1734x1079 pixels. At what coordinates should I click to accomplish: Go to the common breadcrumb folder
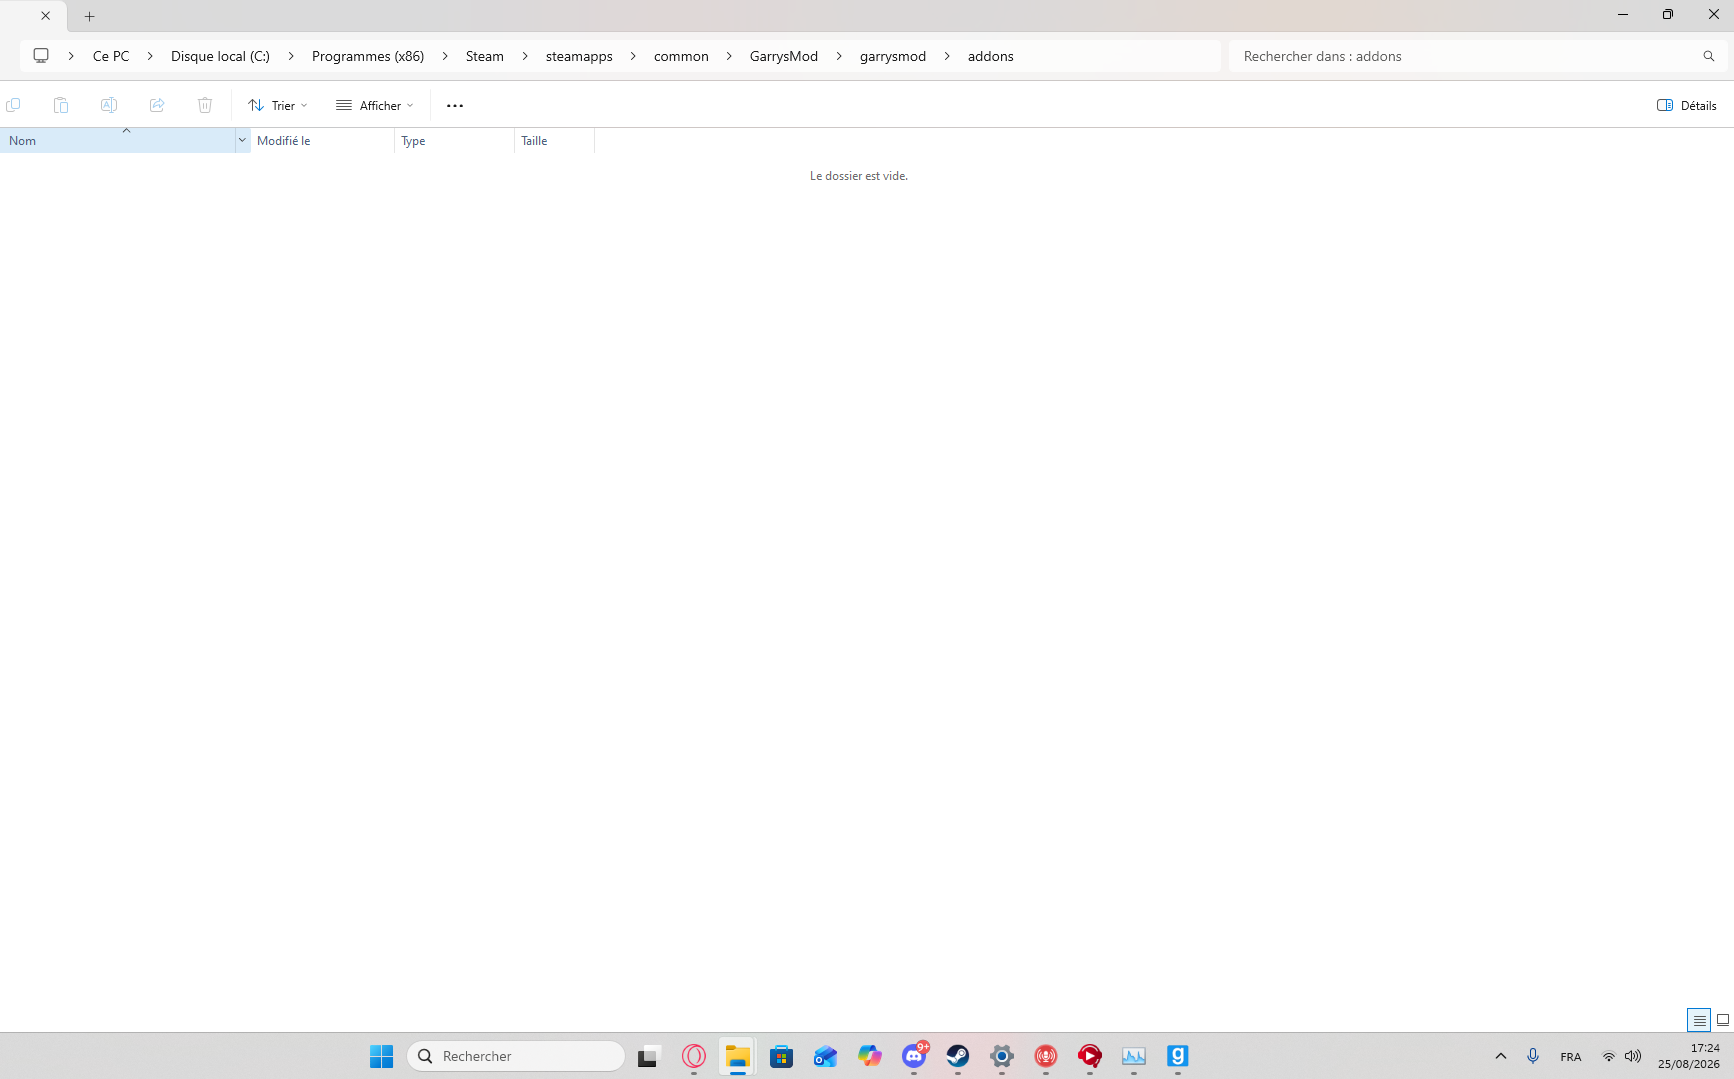(681, 56)
